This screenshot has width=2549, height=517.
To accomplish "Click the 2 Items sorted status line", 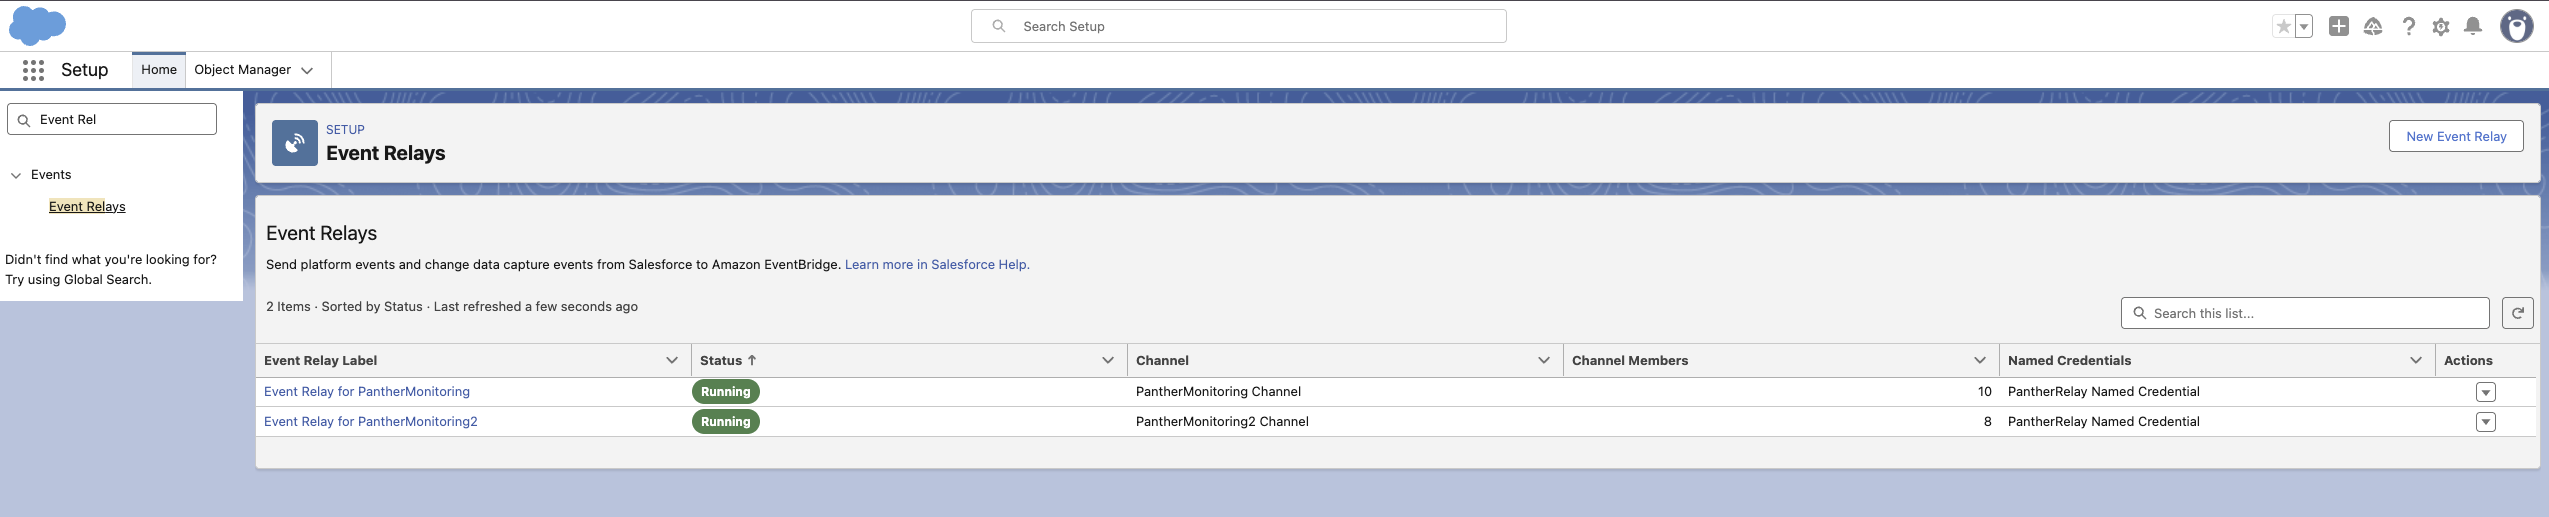I will (x=452, y=307).
